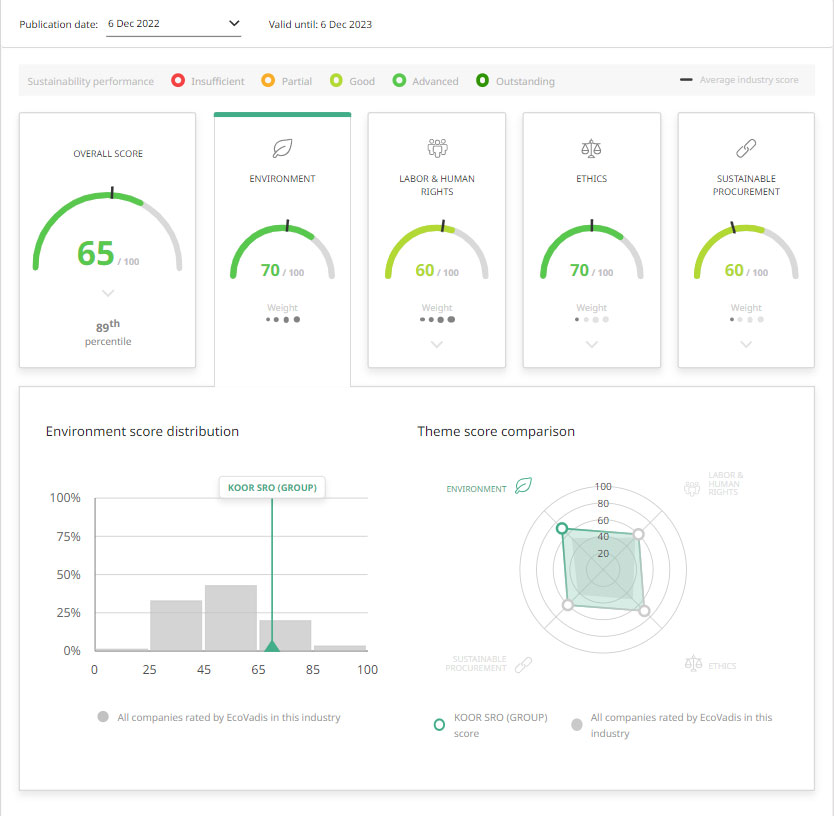Click the Average industry score dash marker
Image resolution: width=834 pixels, height=816 pixels.
tap(686, 80)
